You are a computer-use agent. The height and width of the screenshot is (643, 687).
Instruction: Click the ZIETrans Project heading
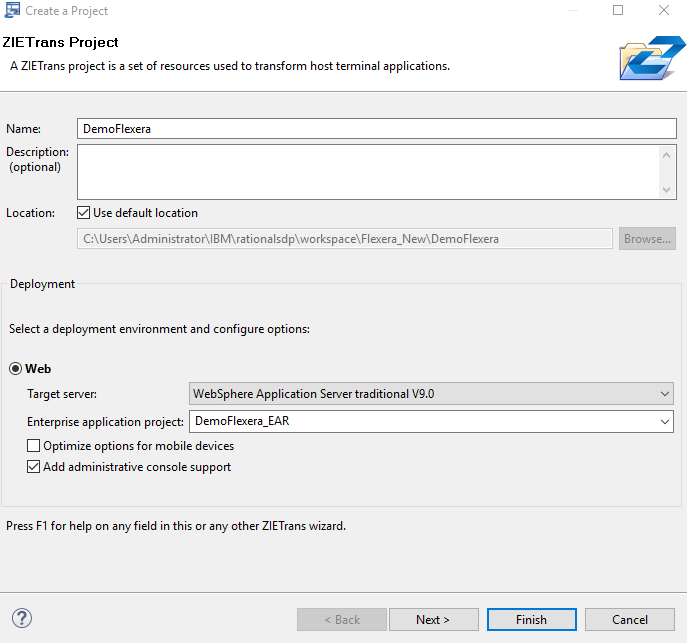coord(60,42)
